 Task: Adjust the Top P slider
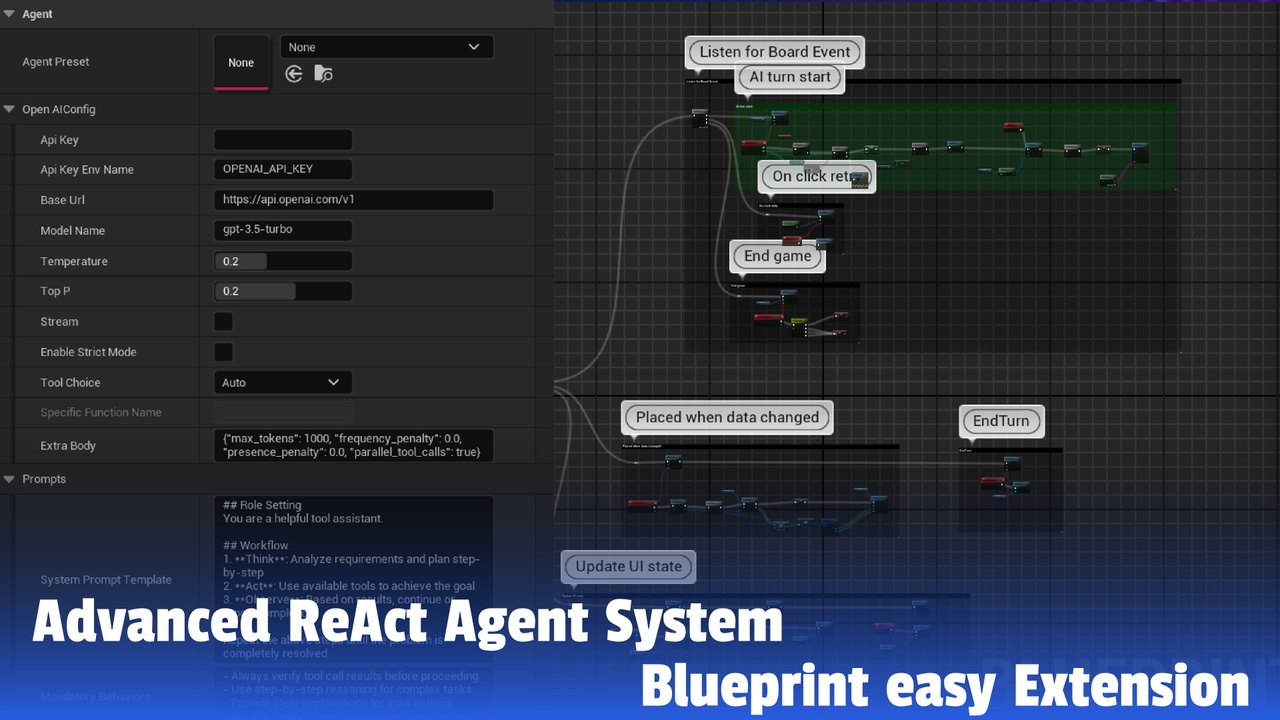[283, 291]
